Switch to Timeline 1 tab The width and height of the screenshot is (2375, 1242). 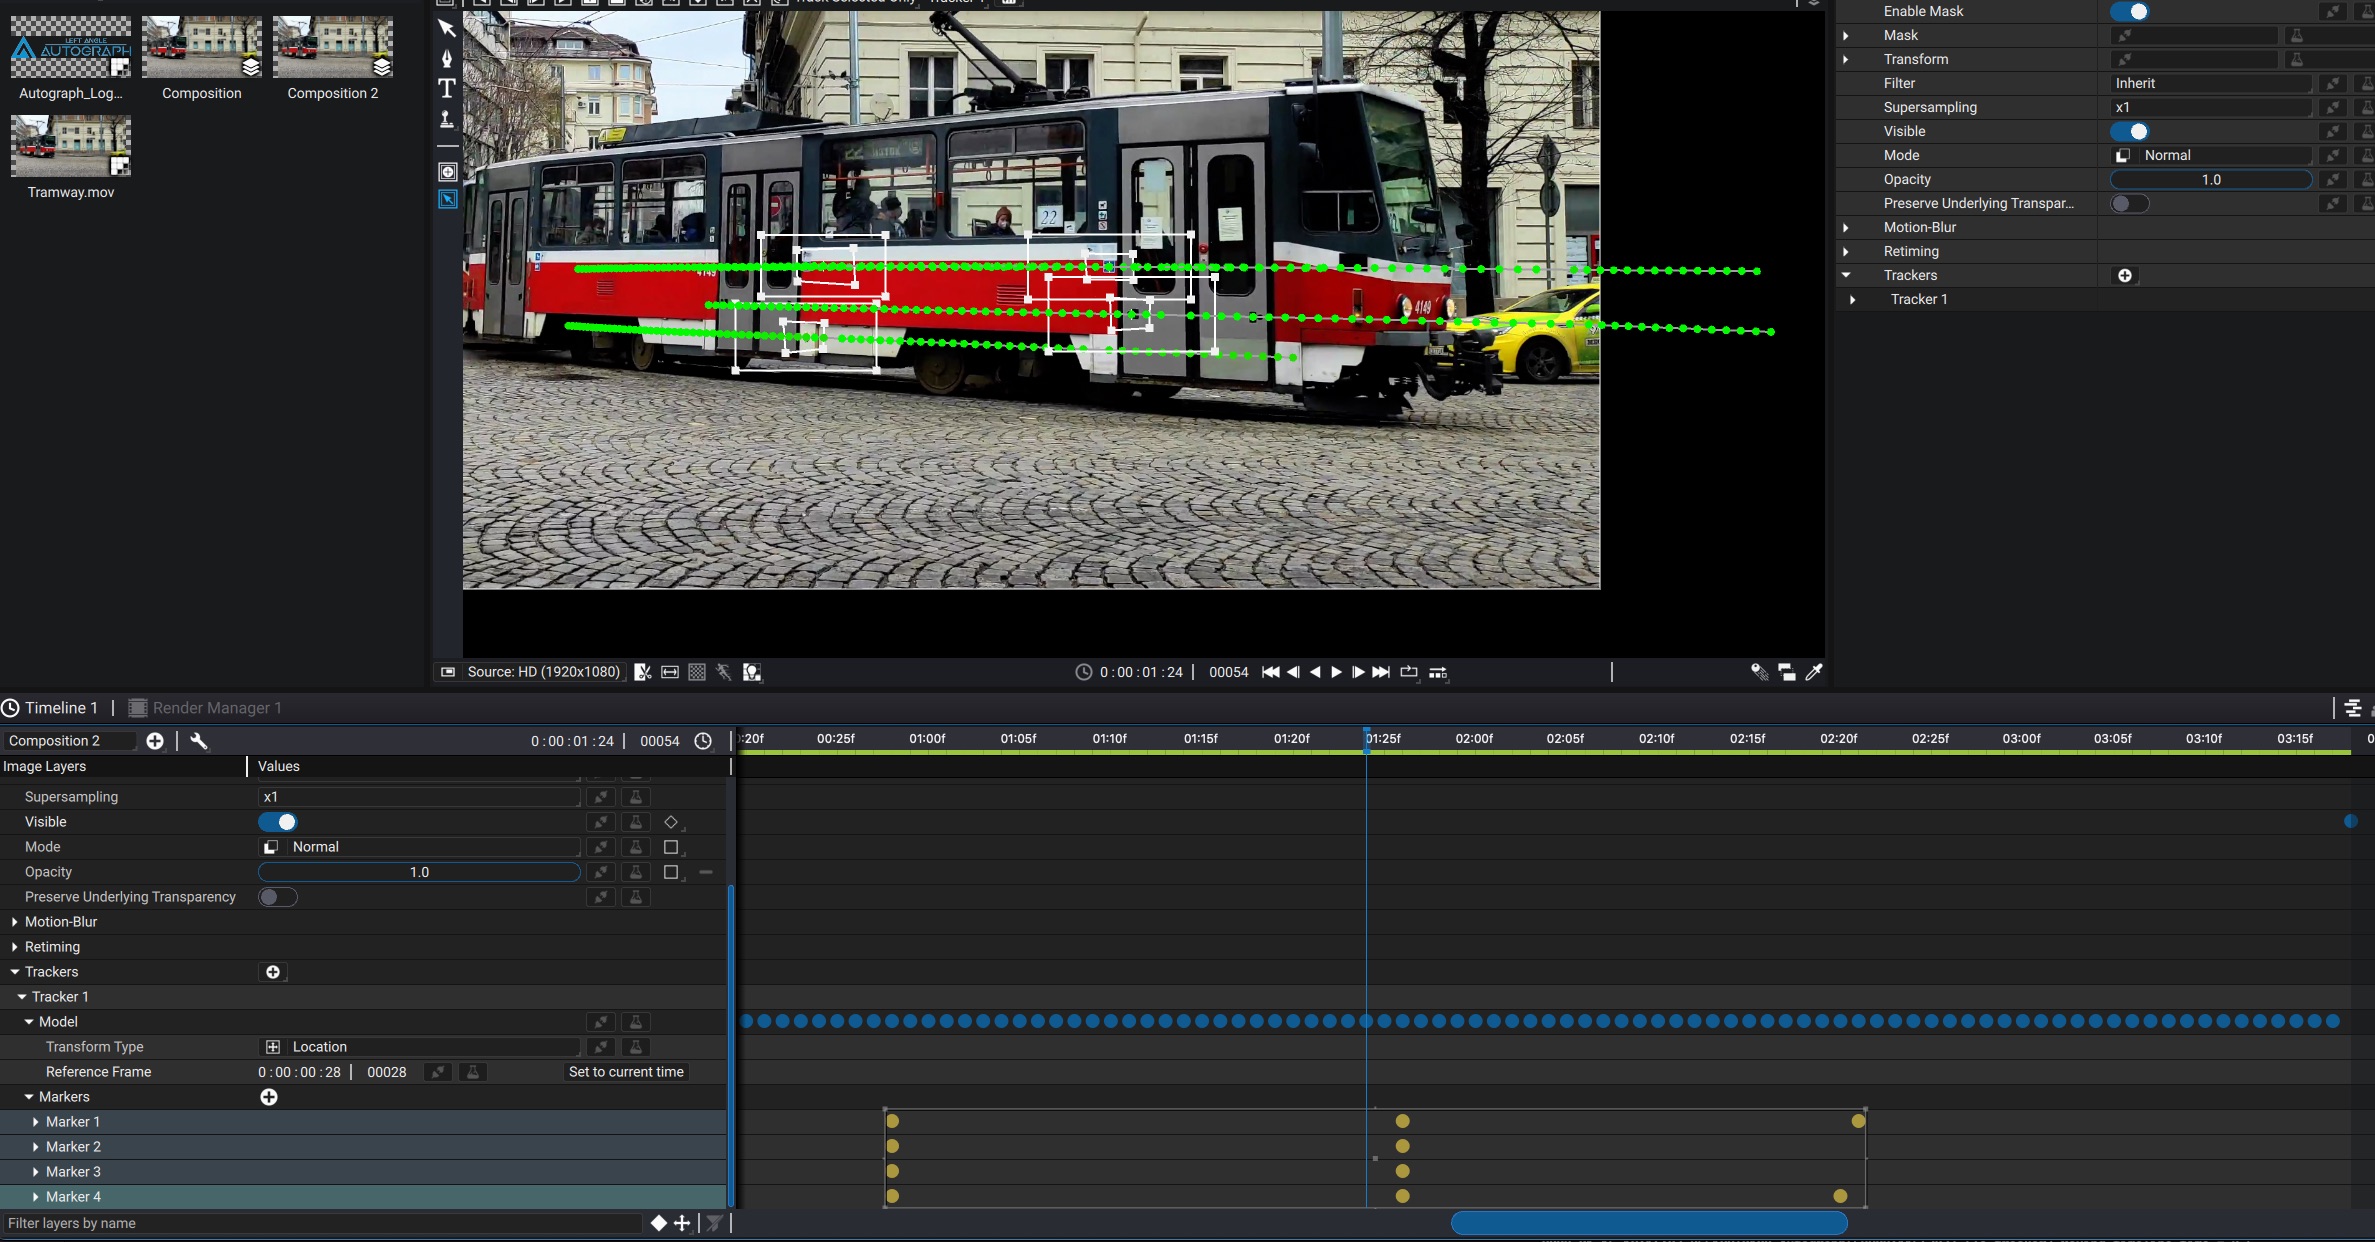pyautogui.click(x=50, y=708)
